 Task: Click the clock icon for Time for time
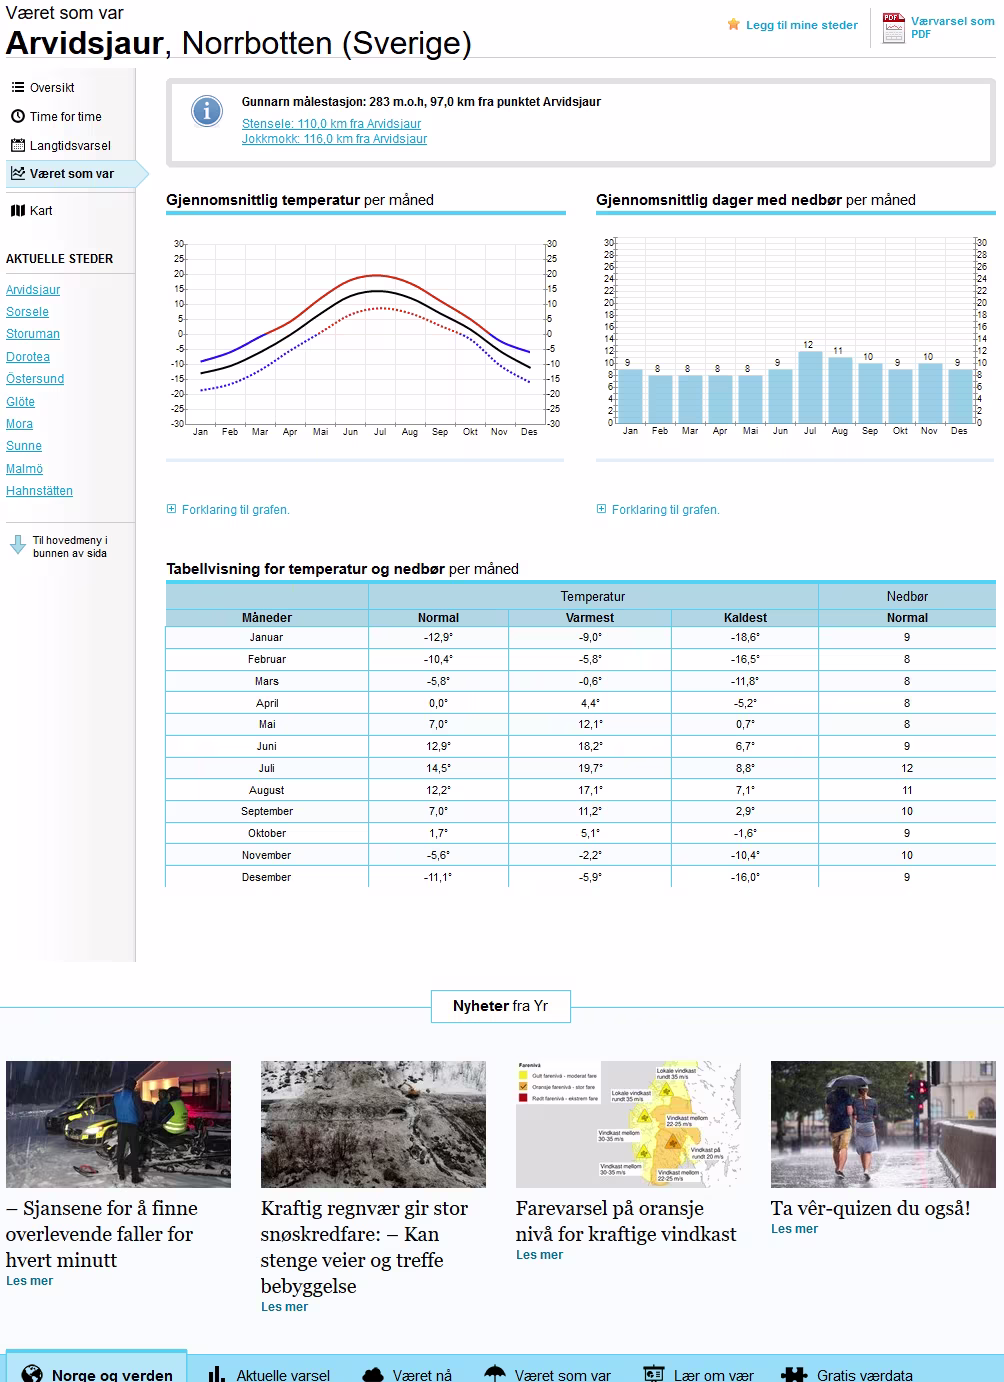click(x=17, y=117)
